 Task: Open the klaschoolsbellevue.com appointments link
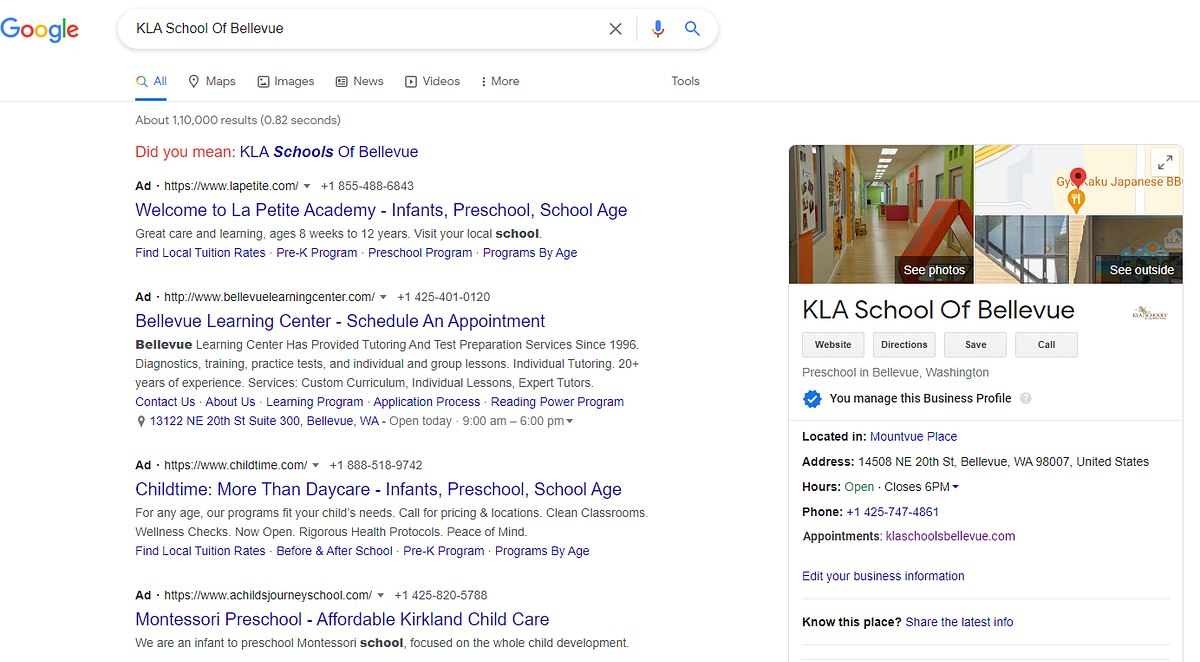pyautogui.click(x=950, y=536)
